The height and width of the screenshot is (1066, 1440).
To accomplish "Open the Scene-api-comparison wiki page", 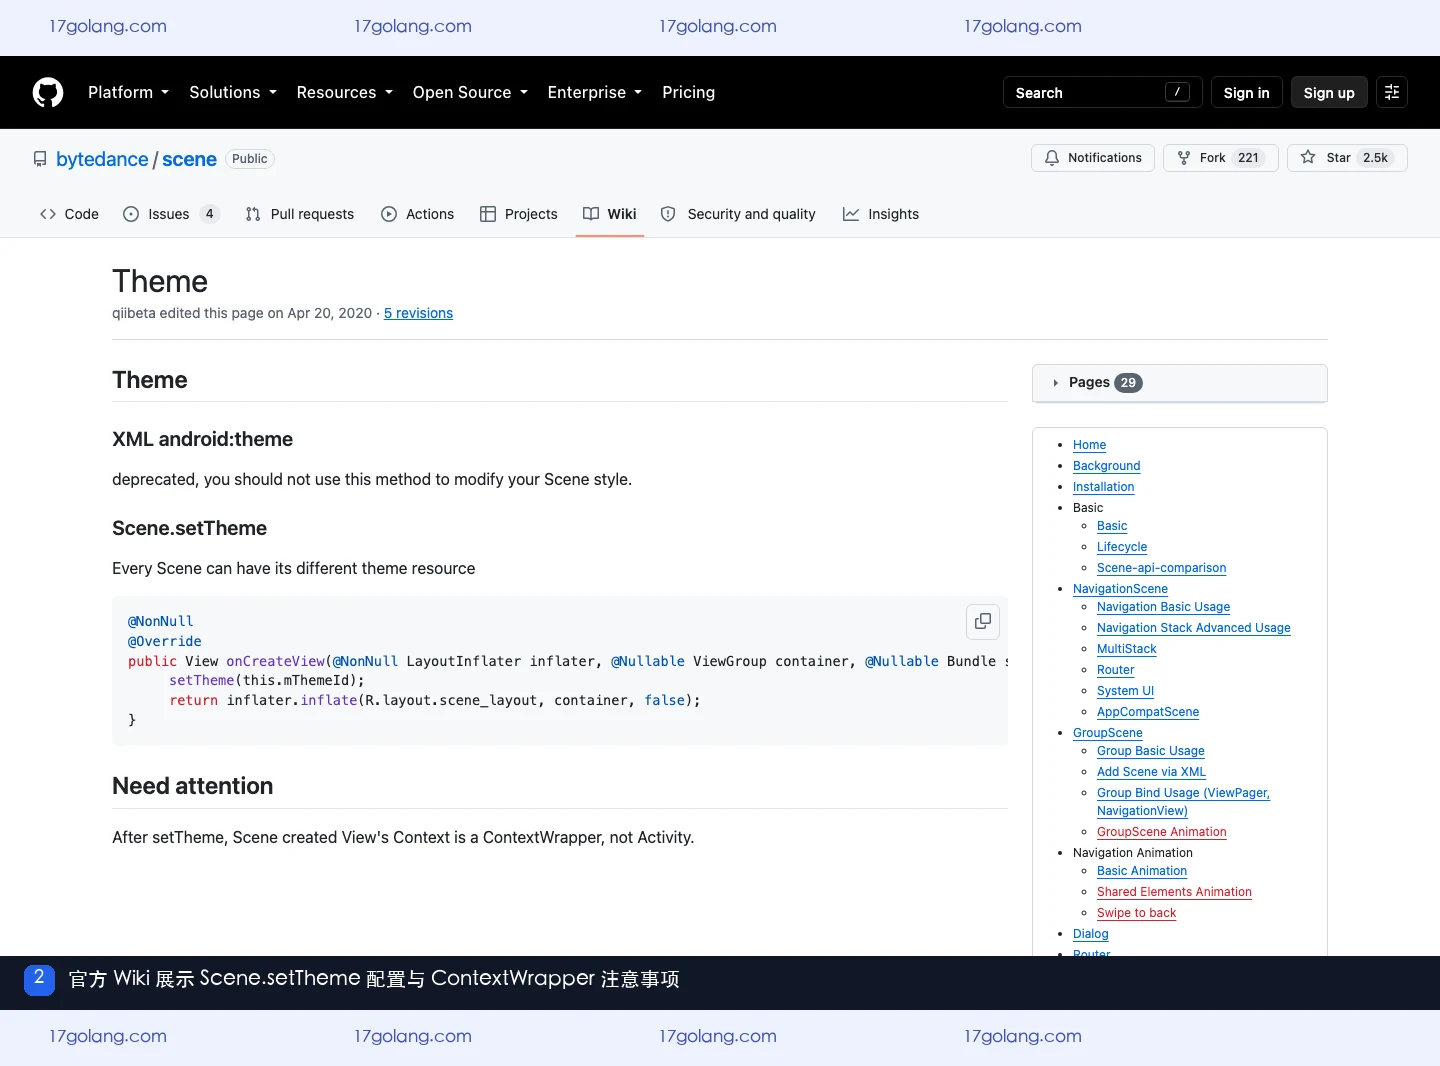I will click(x=1161, y=568).
